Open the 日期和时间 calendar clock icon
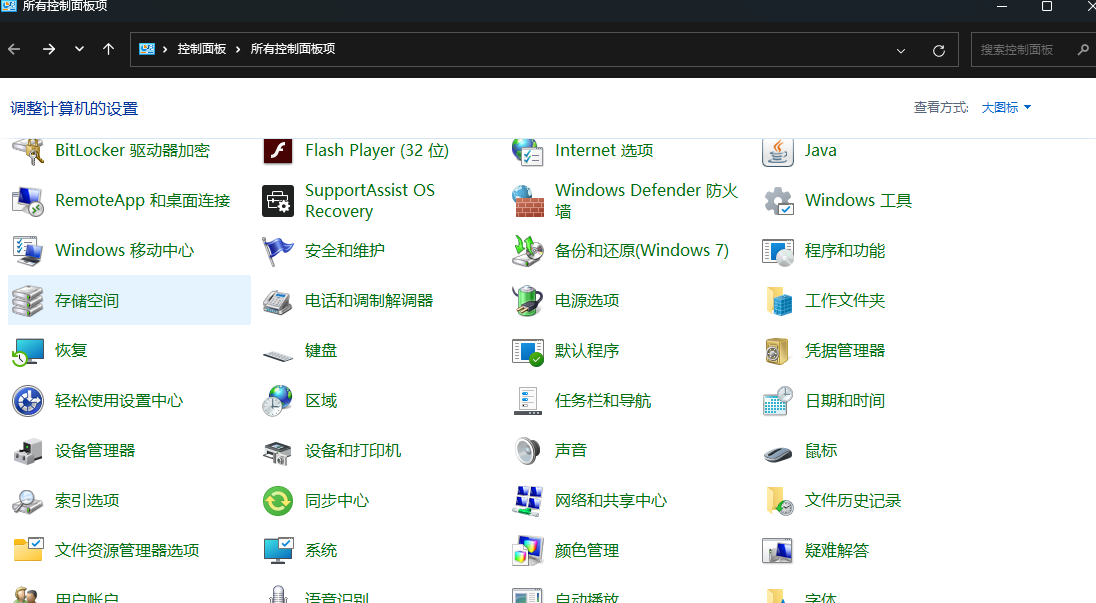 pos(778,401)
